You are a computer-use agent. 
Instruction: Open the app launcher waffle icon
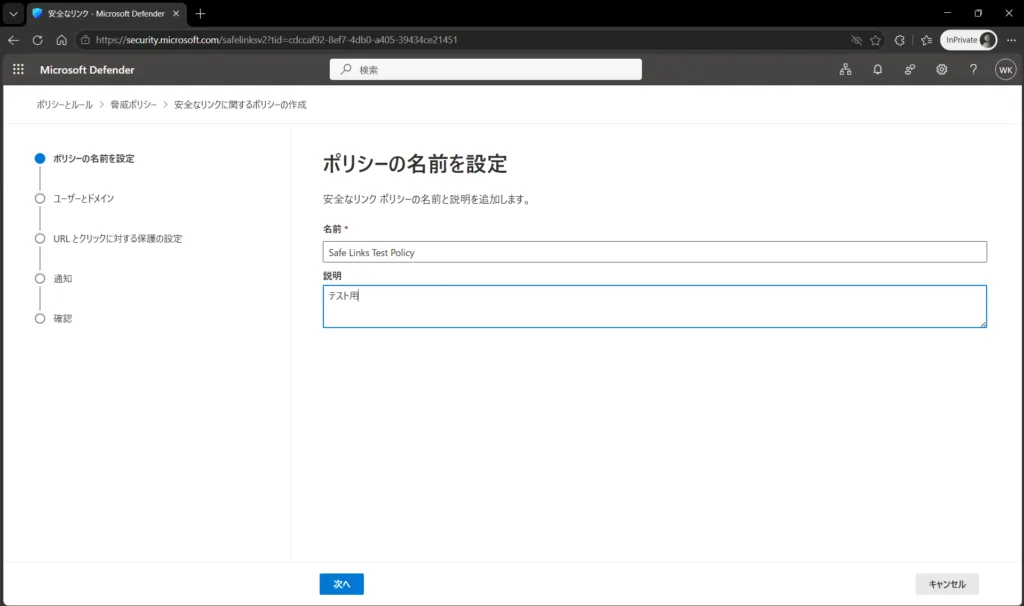click(18, 69)
